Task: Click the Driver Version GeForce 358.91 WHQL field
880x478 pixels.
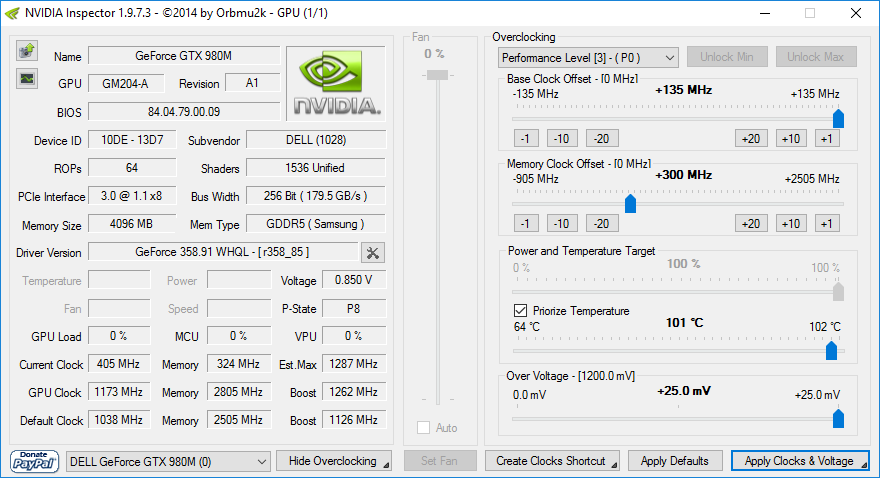Action: [x=223, y=252]
